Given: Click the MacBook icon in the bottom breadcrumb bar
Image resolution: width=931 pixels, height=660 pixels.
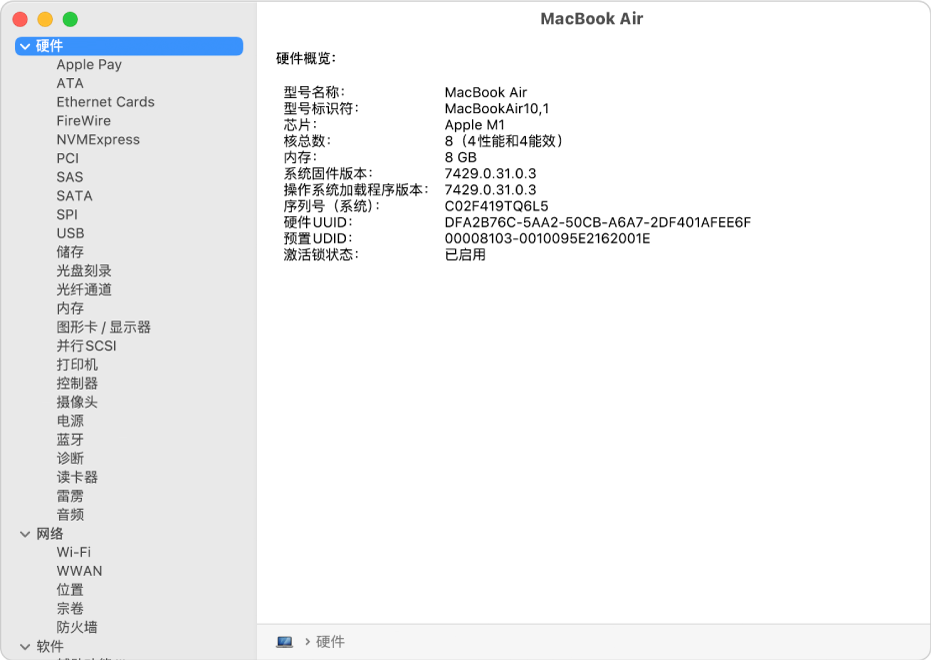Looking at the screenshot, I should click(285, 642).
